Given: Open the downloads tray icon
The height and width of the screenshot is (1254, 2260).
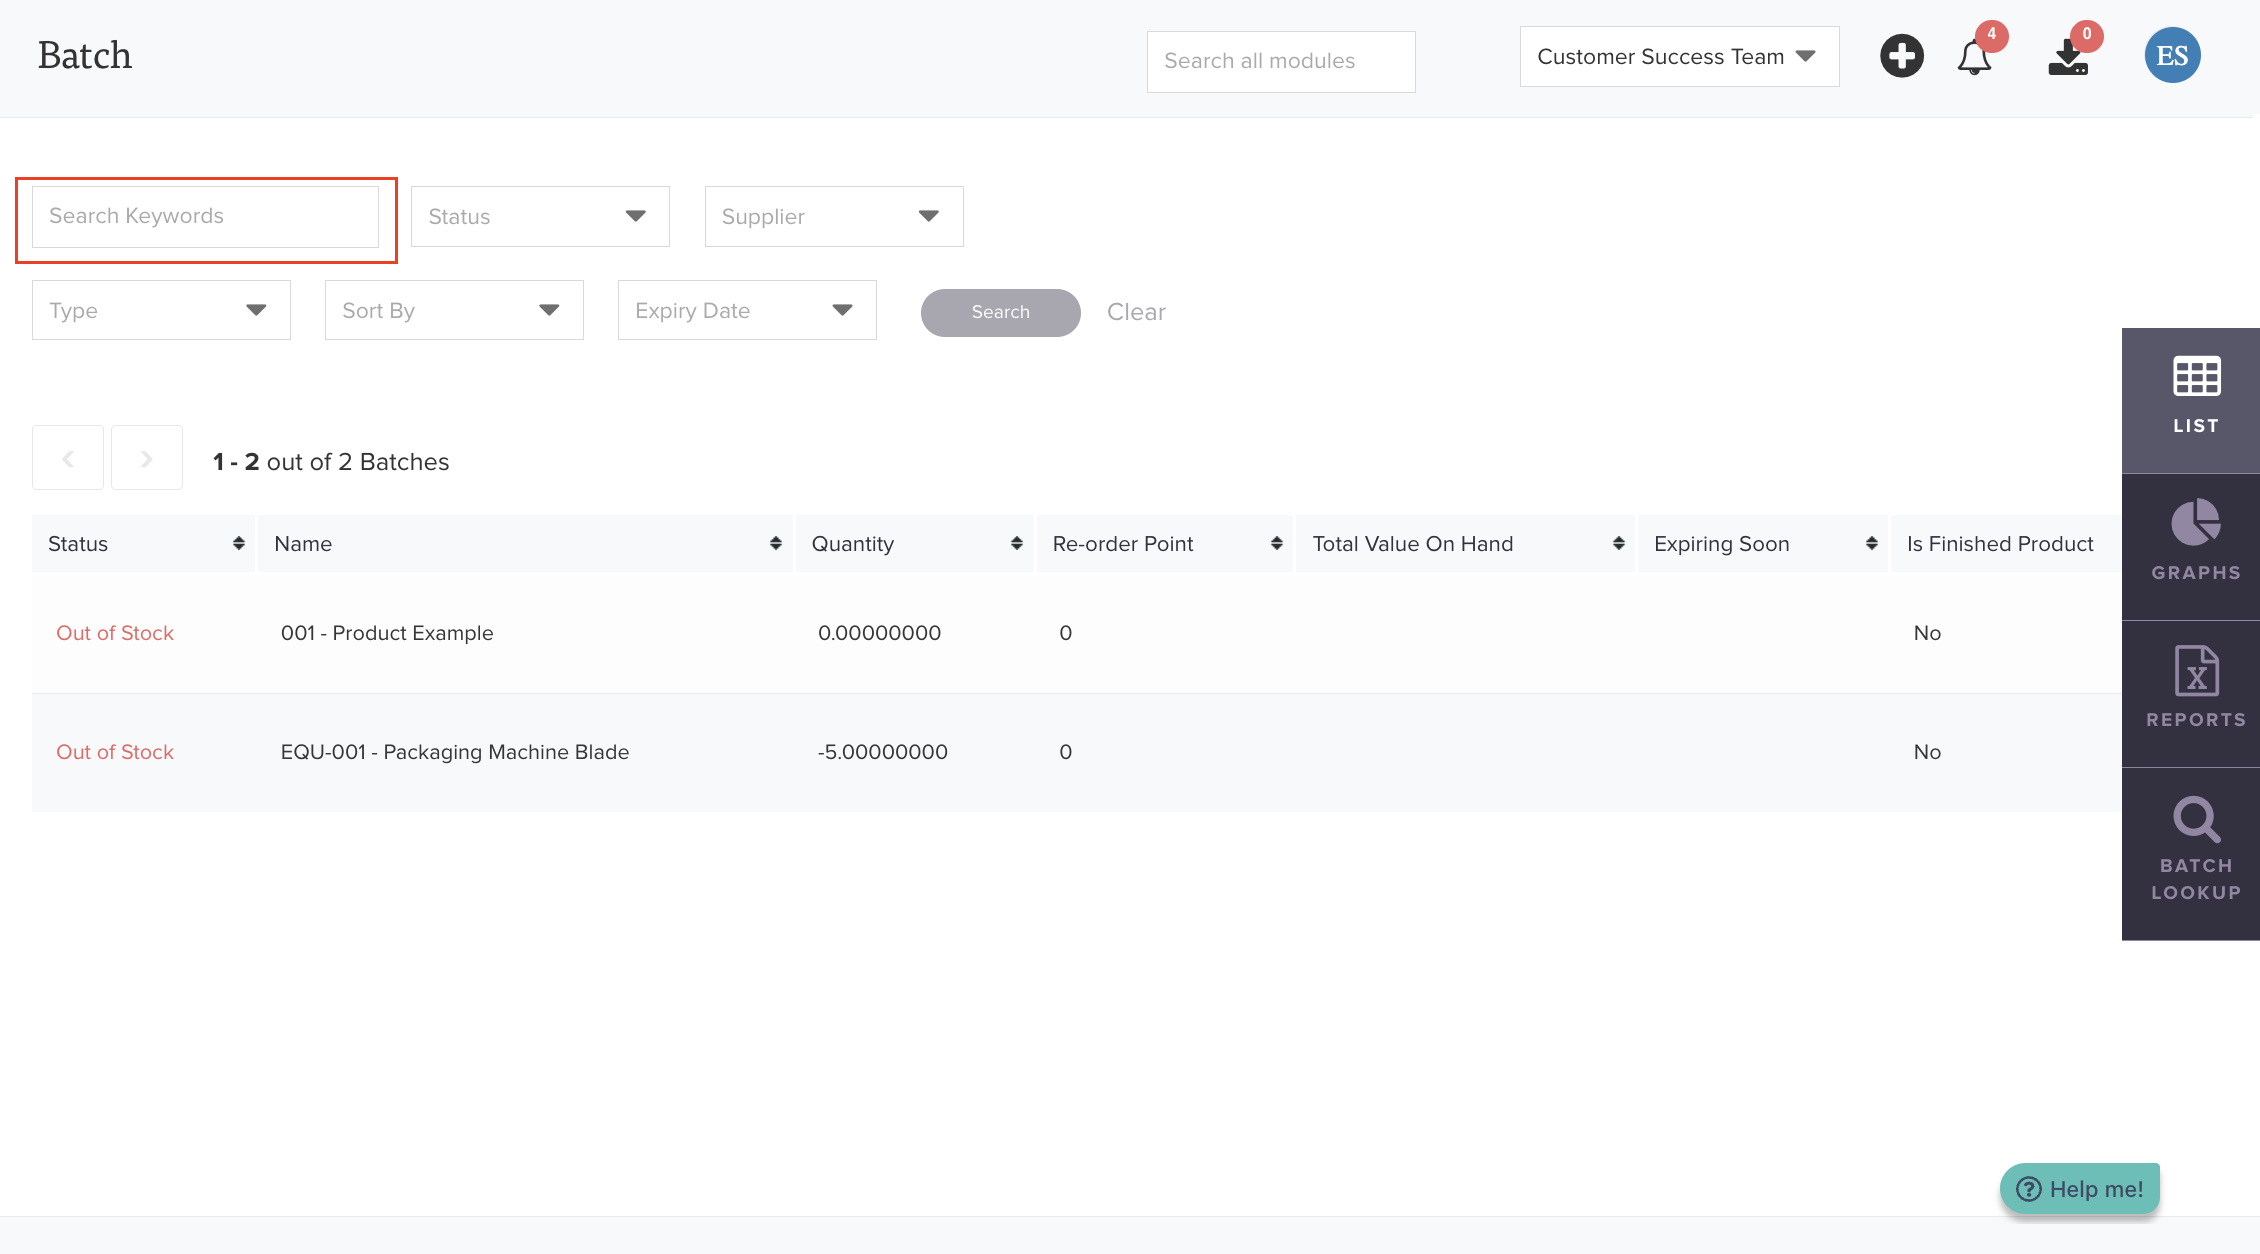Looking at the screenshot, I should tap(2068, 57).
